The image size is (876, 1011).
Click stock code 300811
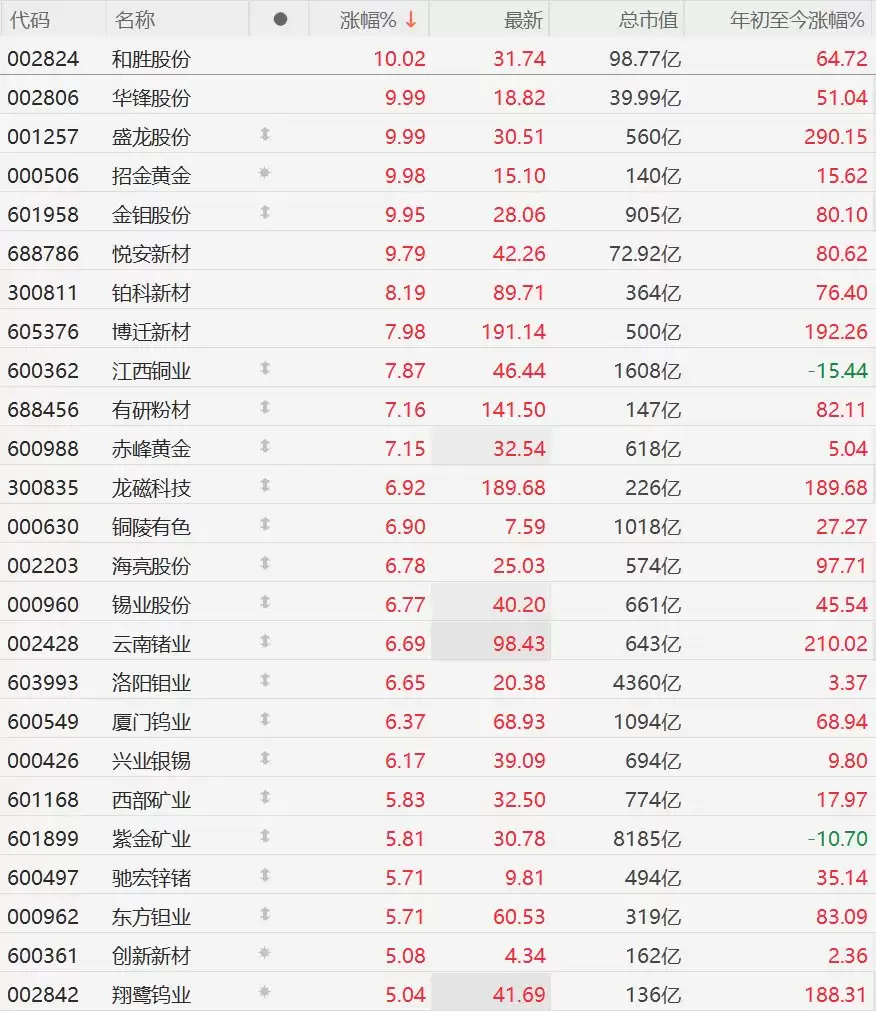[x=43, y=293]
